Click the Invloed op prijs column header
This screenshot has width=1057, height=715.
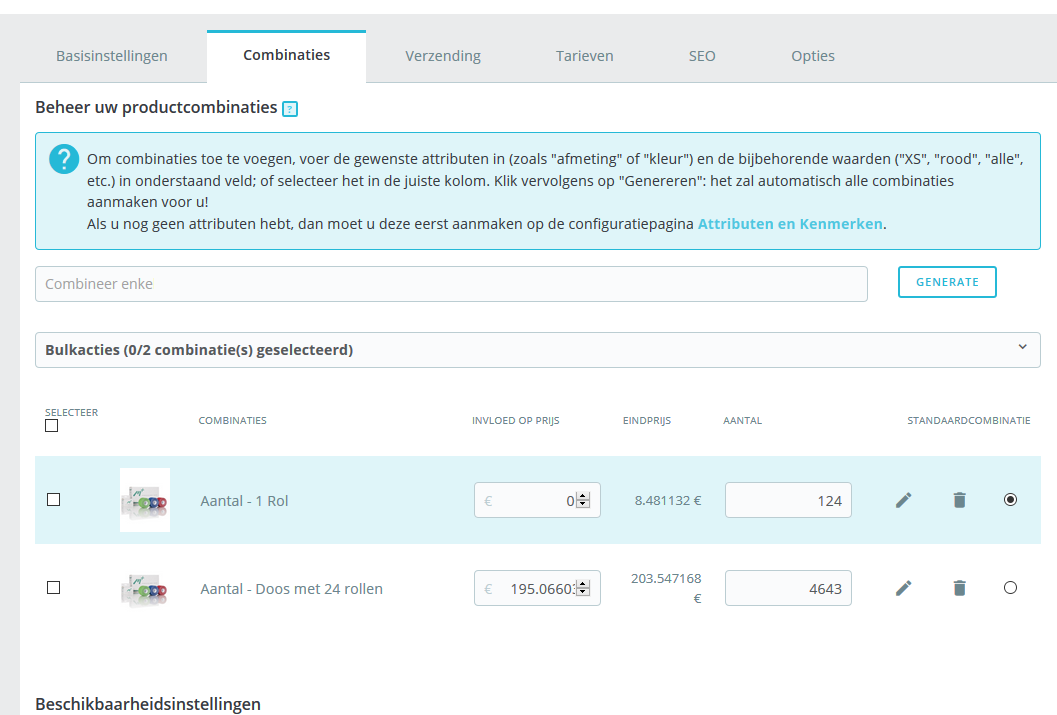click(x=516, y=421)
